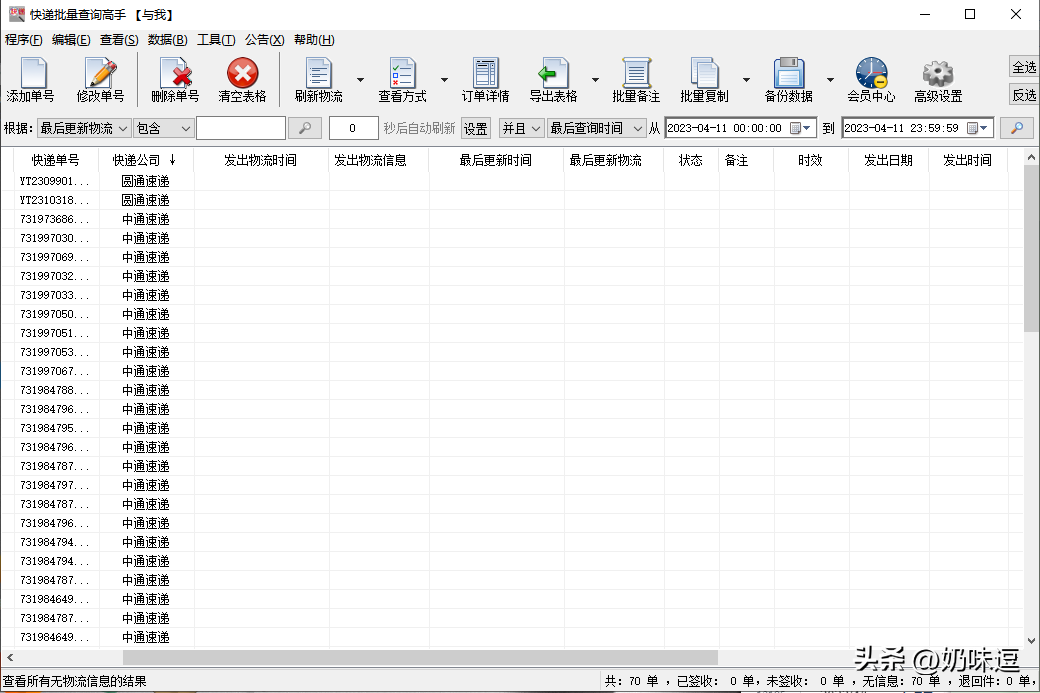Image resolution: width=1040 pixels, height=693 pixels.
Task: Open 高级设置 gear icon
Action: pyautogui.click(x=938, y=74)
